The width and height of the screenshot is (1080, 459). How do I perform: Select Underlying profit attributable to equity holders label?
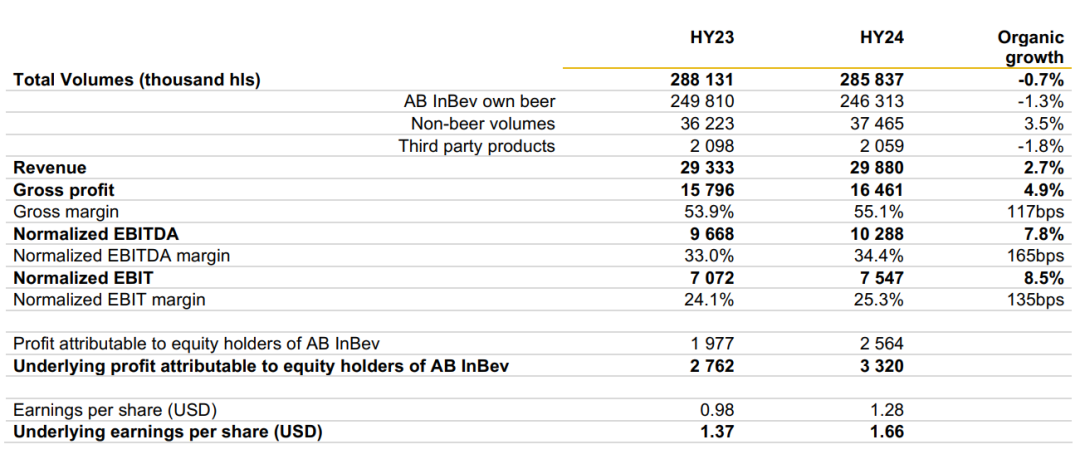[261, 366]
